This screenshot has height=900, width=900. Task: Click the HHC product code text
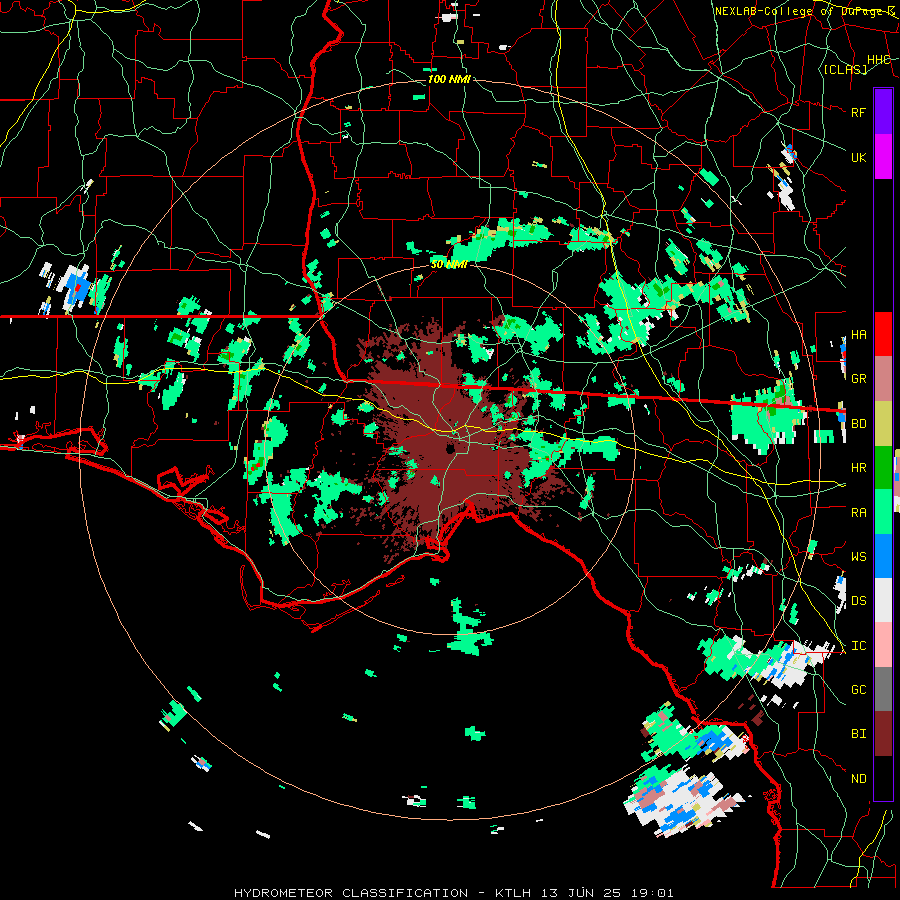pyautogui.click(x=878, y=60)
